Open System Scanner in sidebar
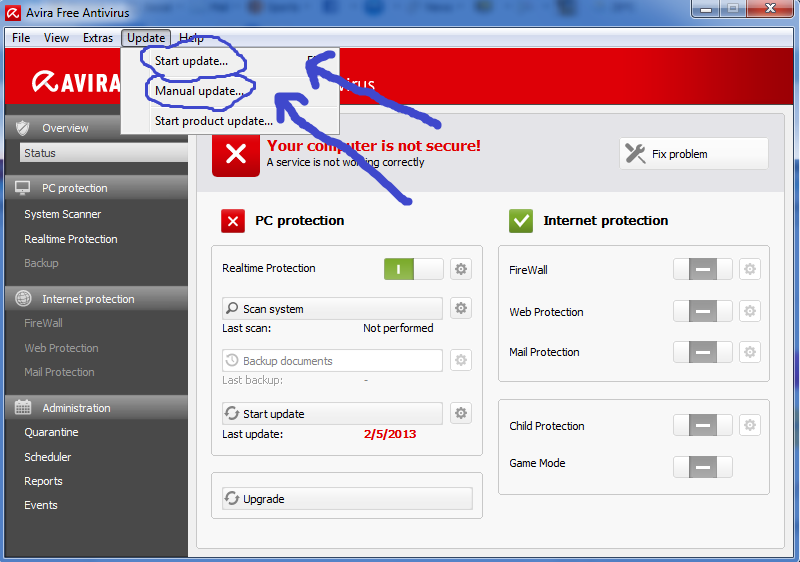 (62, 214)
